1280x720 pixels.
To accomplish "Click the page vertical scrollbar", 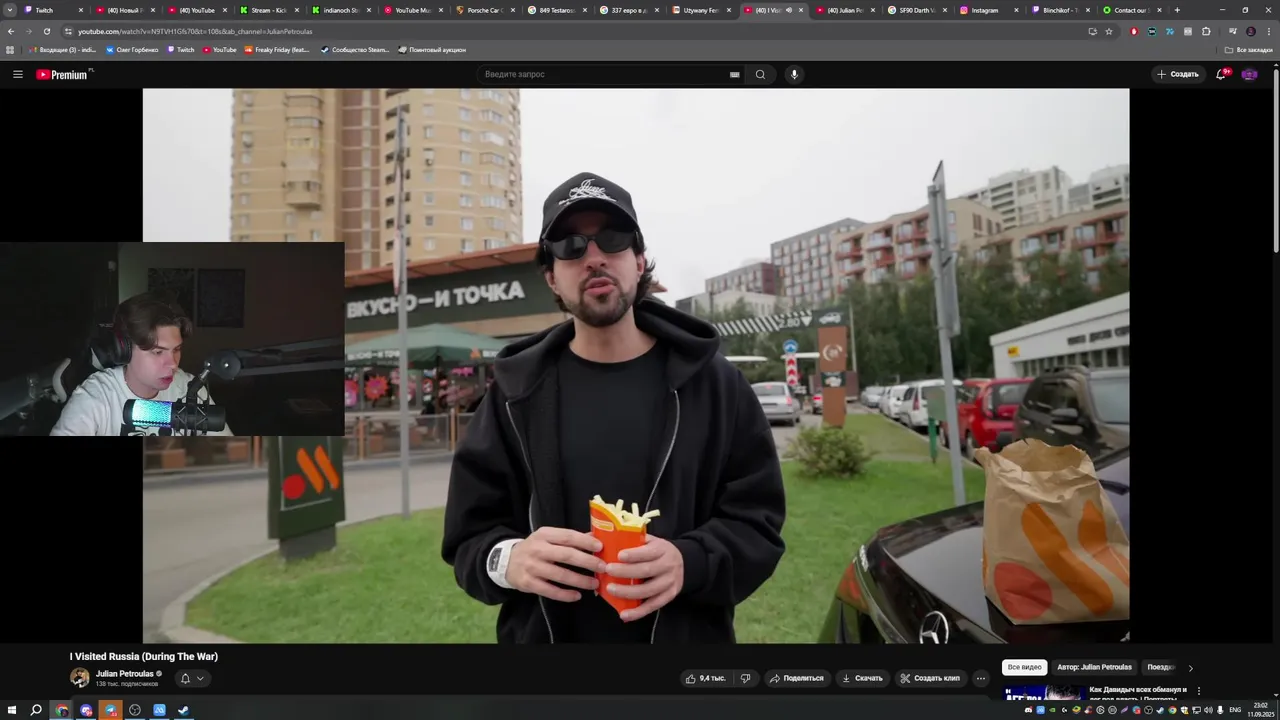I will [1275, 160].
